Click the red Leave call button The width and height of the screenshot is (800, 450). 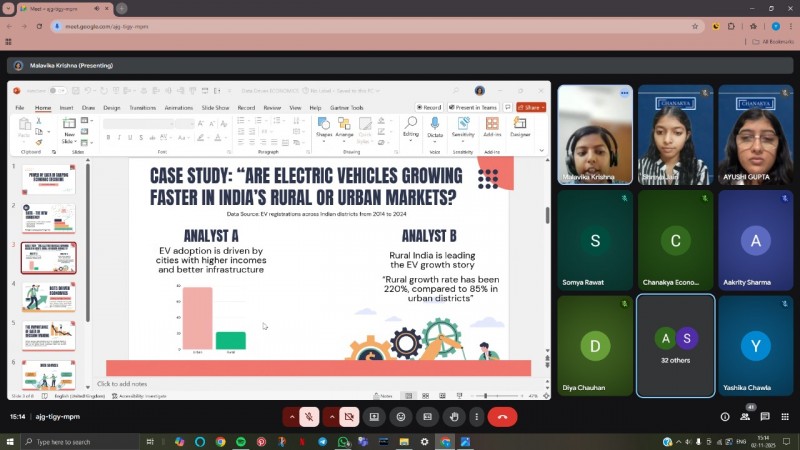[502, 416]
